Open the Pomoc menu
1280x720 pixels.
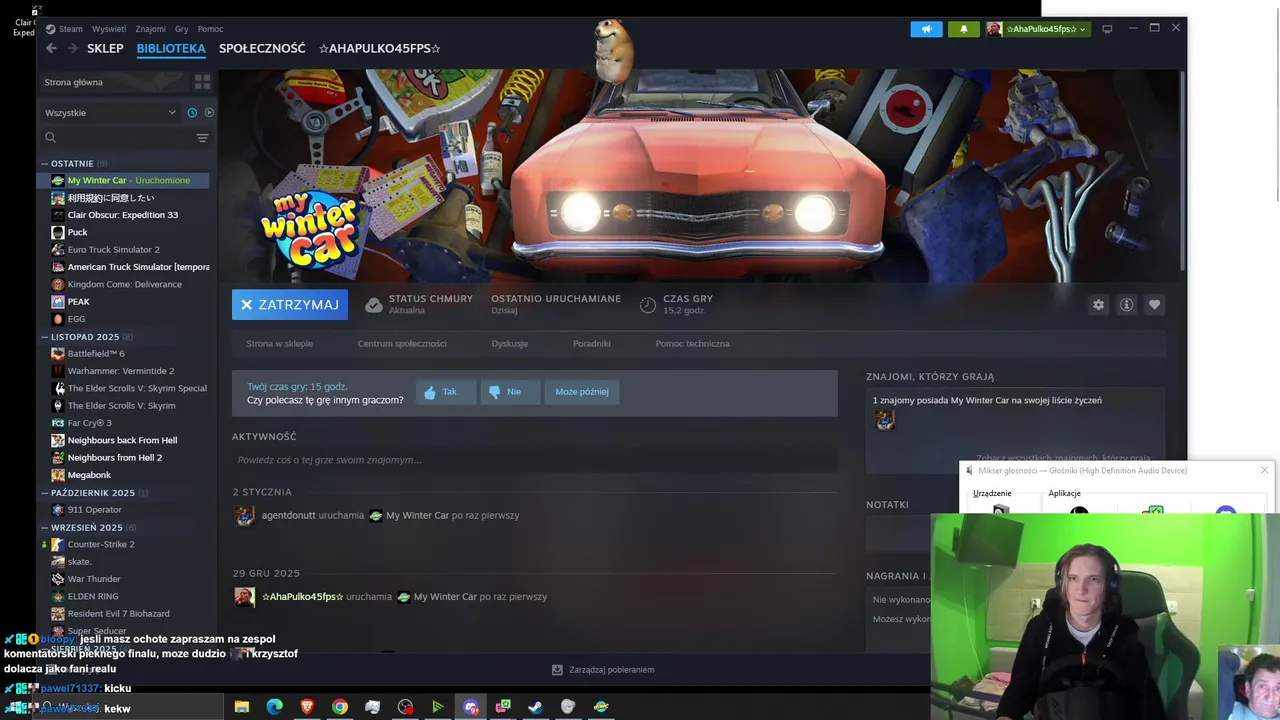(210, 29)
